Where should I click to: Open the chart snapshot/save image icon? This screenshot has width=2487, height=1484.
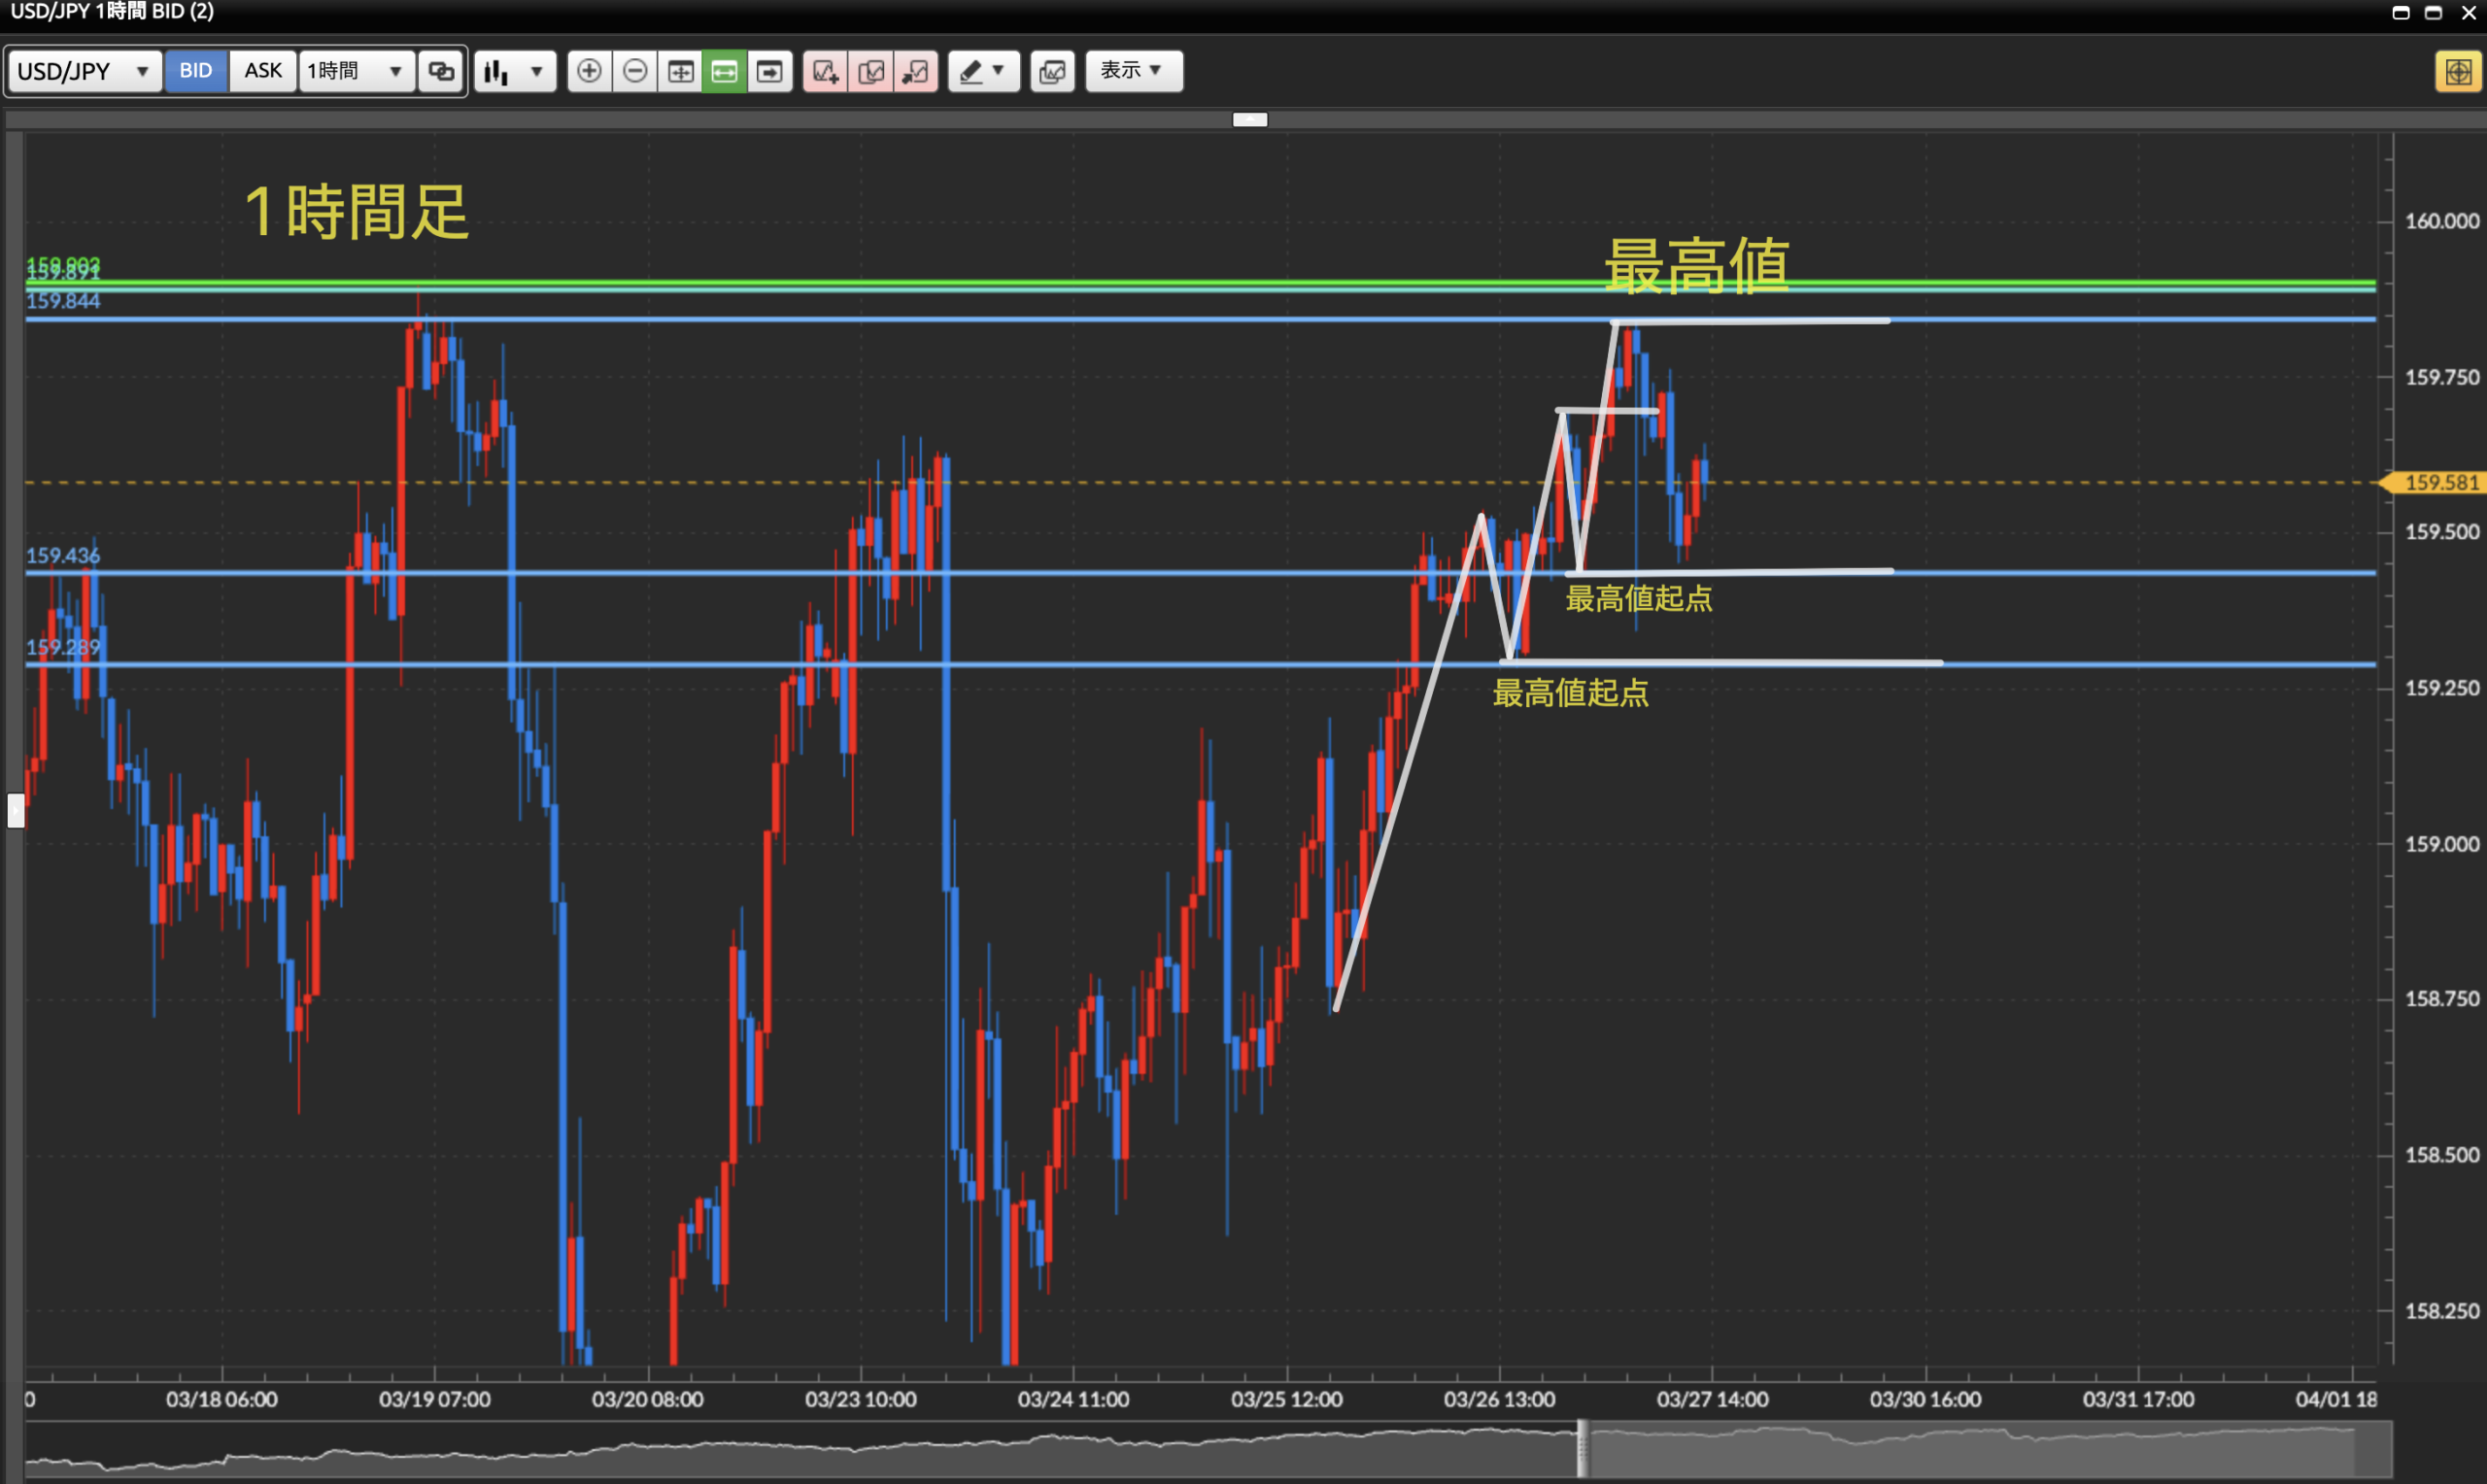[x=1052, y=71]
